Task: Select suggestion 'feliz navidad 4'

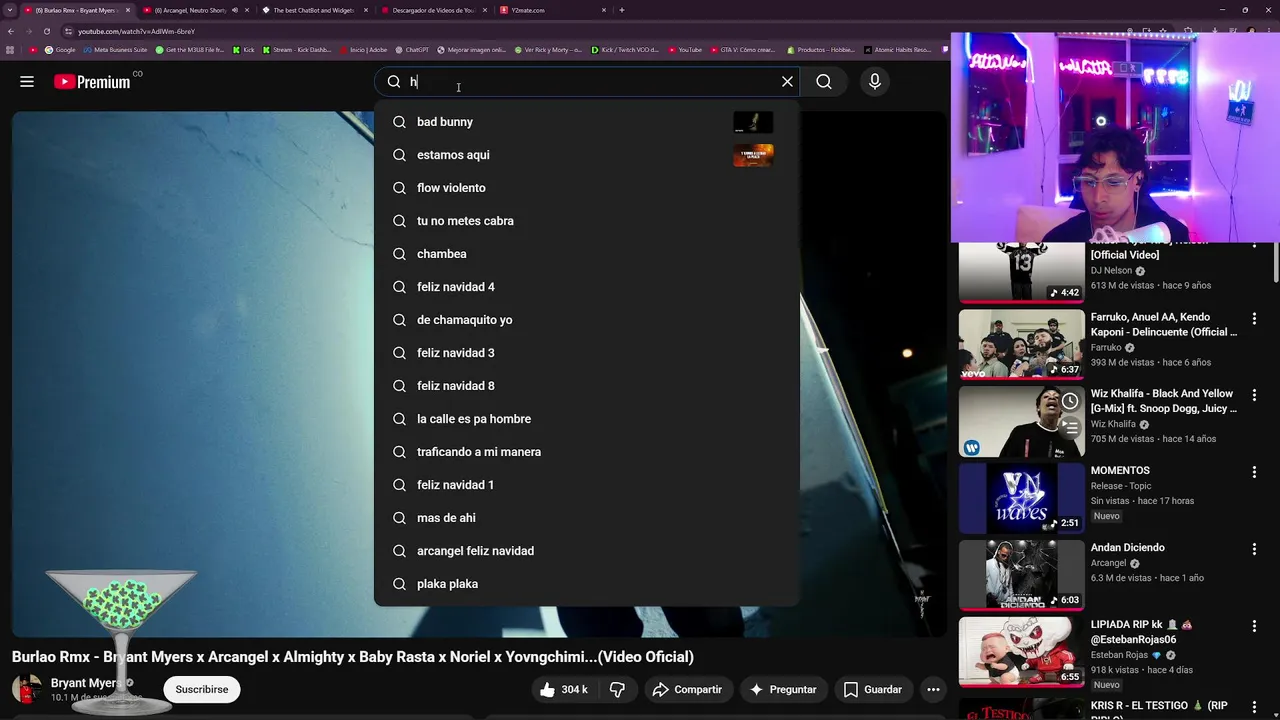Action: [x=587, y=287]
